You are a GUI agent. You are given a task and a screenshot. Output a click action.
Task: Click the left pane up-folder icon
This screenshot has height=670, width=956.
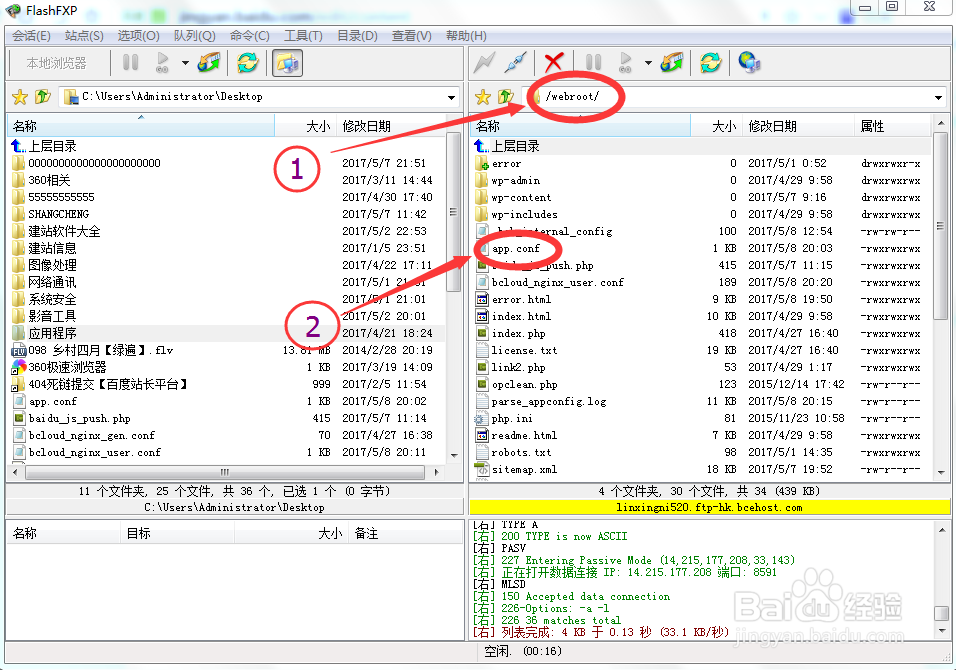[42, 96]
